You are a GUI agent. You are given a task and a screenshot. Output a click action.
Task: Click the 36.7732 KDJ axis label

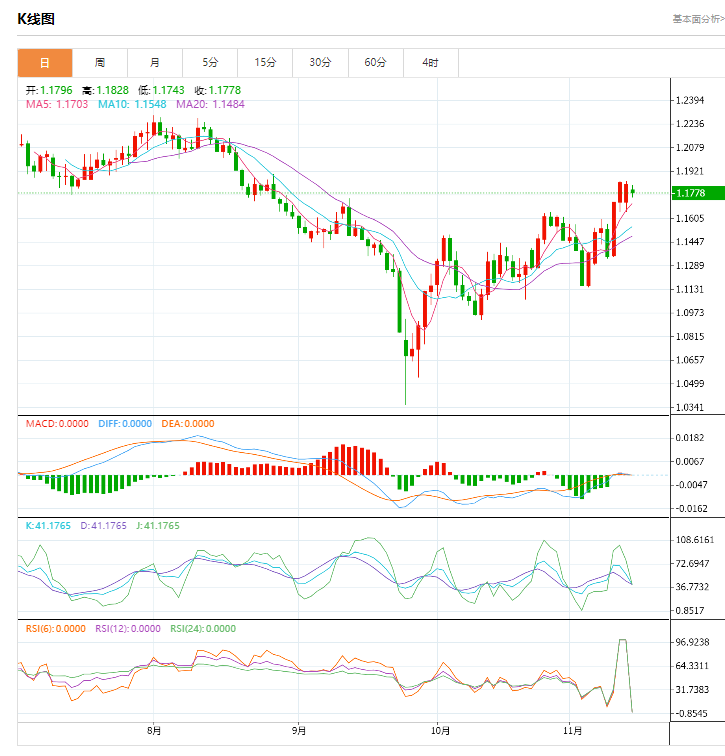click(x=692, y=587)
